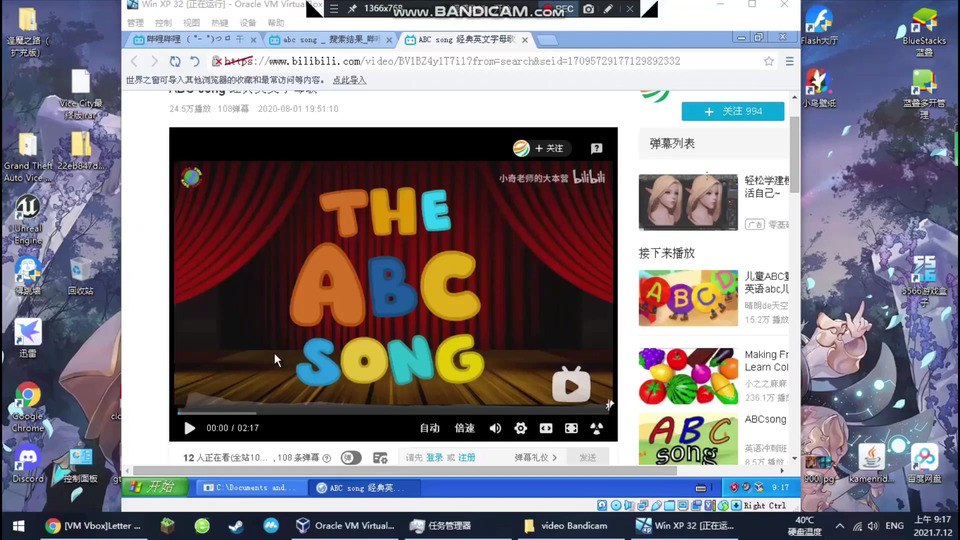The width and height of the screenshot is (960, 540).
Task: Open the ABCsong recommended video thumbnail
Action: [688, 439]
